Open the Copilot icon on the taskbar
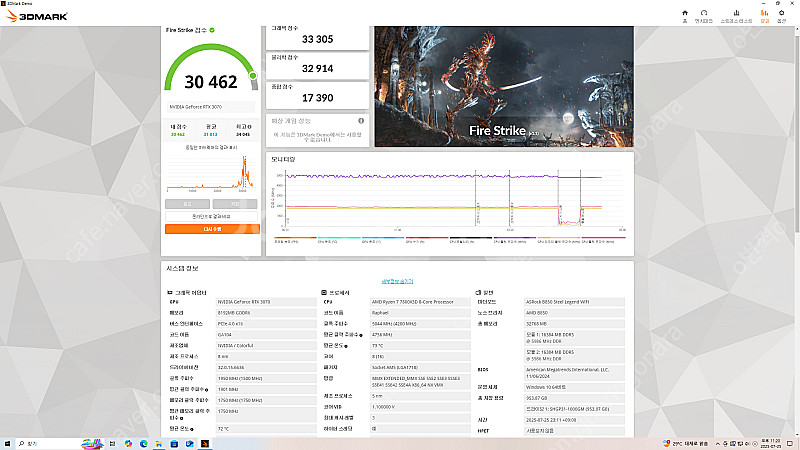Screen dimensions: 800x450 click(x=128, y=444)
